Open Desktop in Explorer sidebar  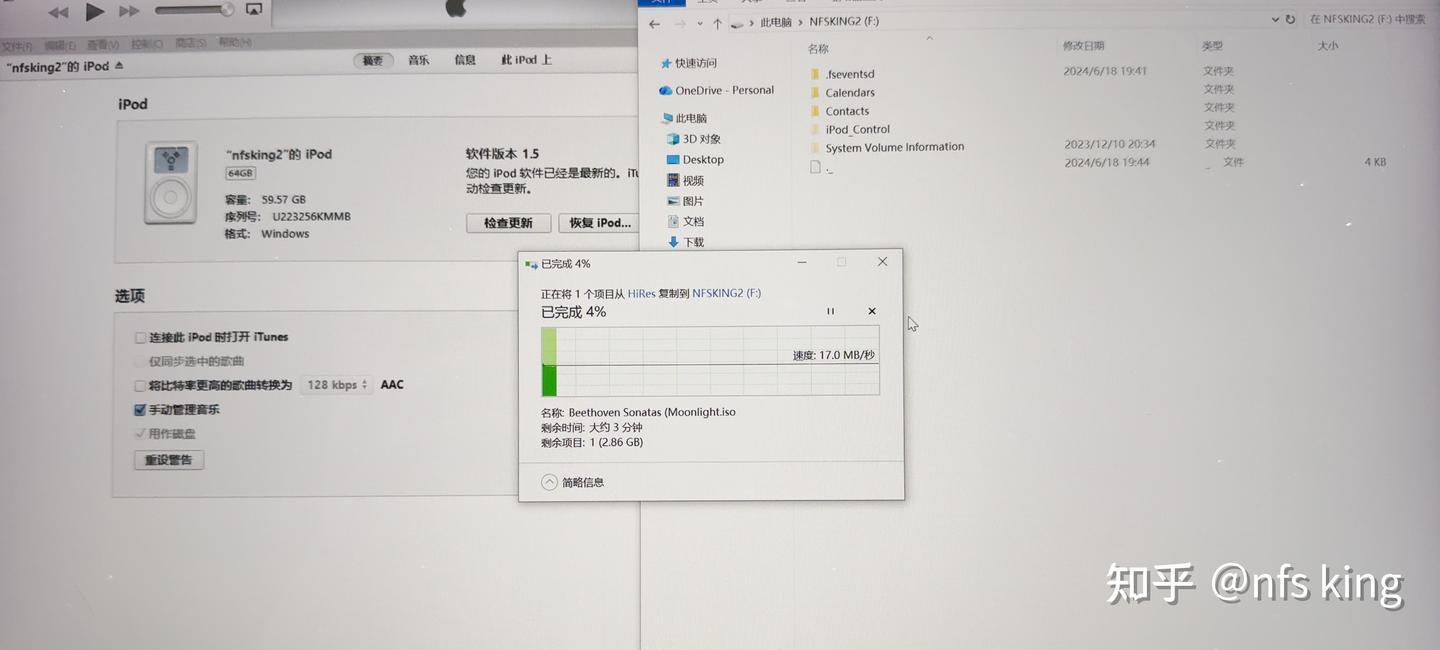[695, 160]
